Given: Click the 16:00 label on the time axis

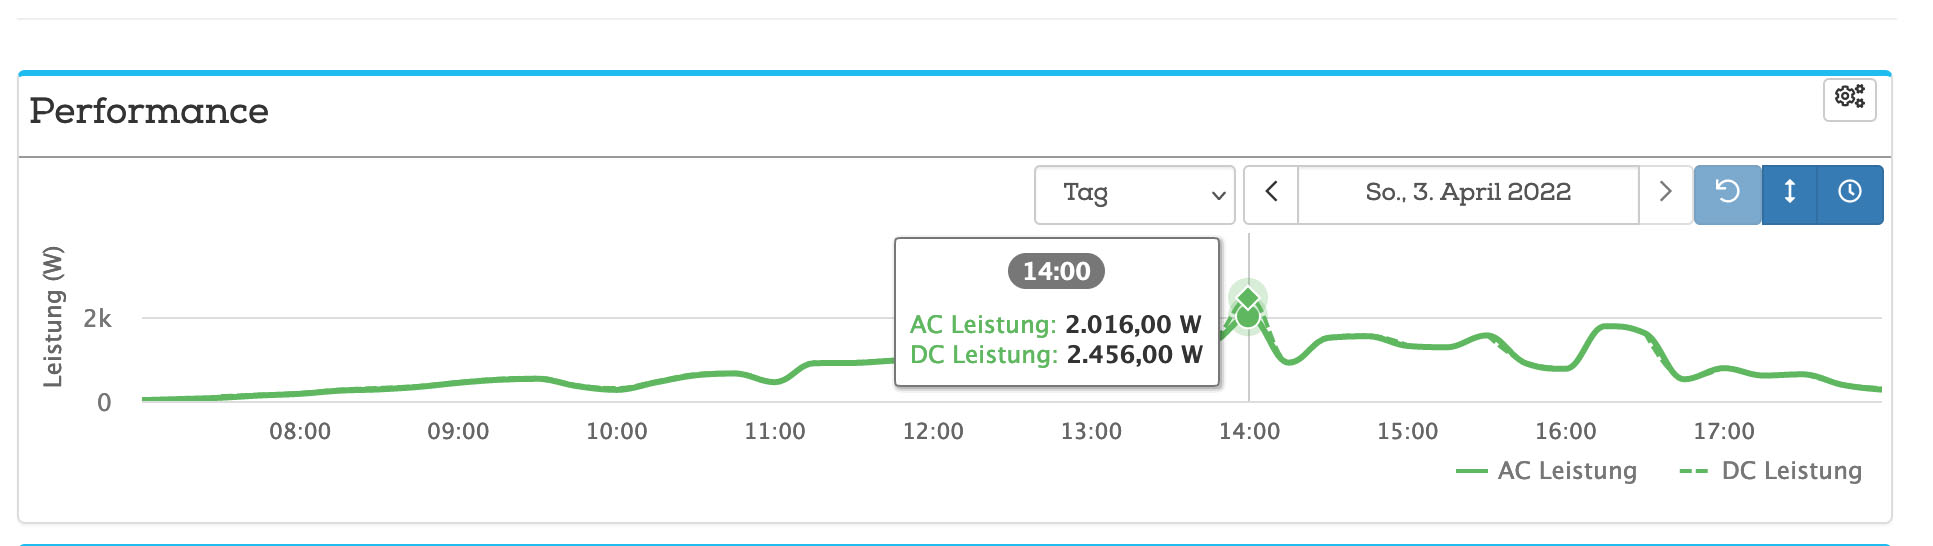Looking at the screenshot, I should (1566, 432).
